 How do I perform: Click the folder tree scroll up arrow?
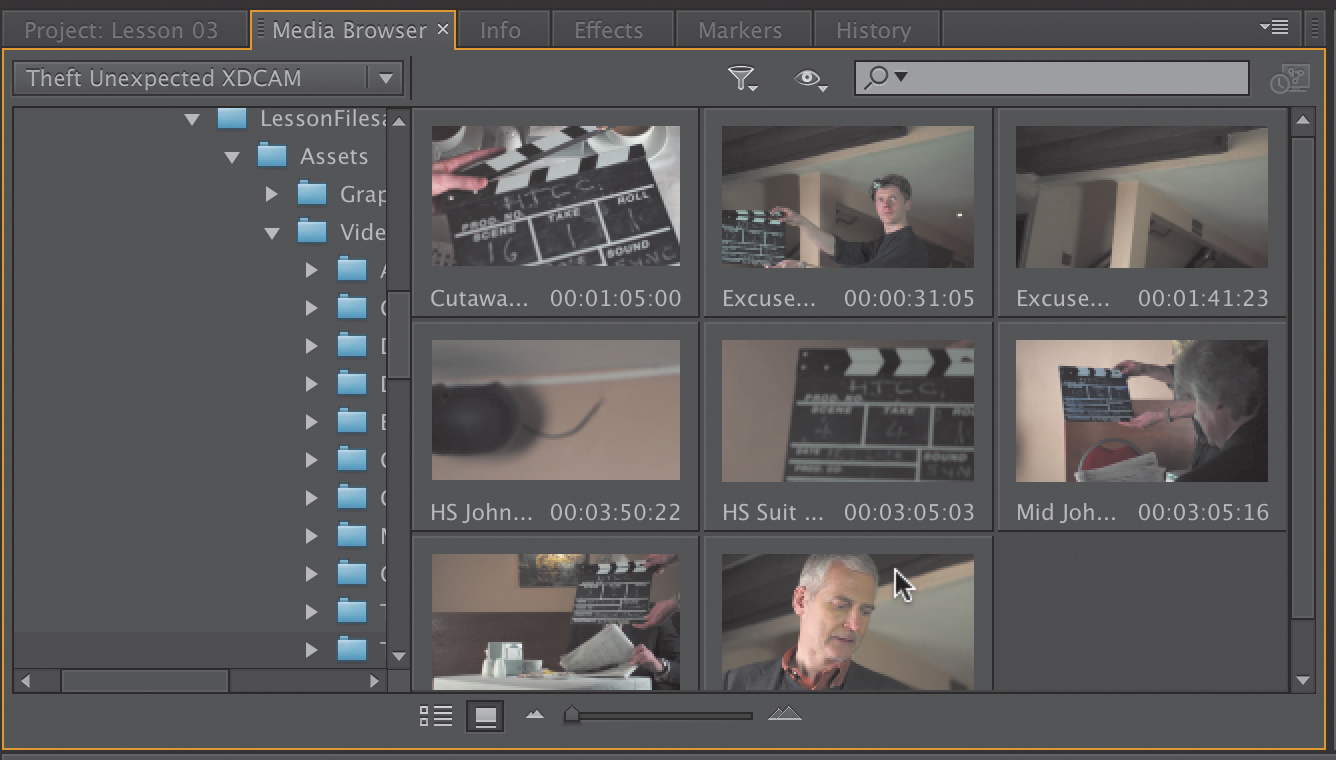(x=399, y=121)
